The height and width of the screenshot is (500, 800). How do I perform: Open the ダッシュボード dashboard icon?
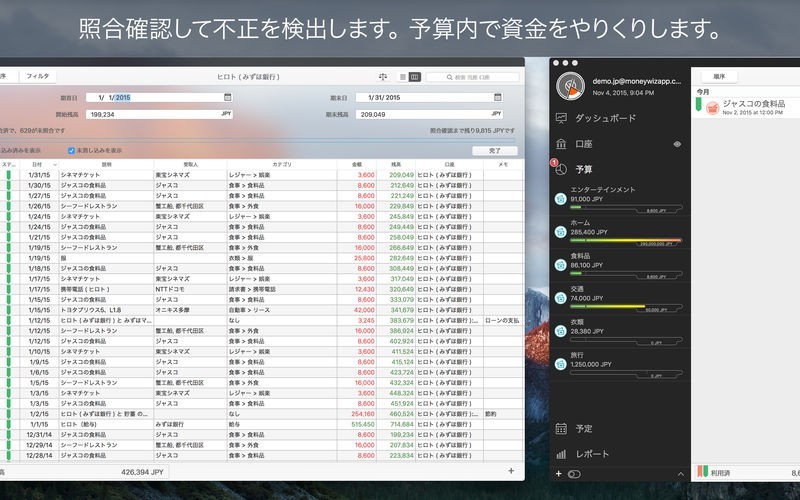click(562, 118)
